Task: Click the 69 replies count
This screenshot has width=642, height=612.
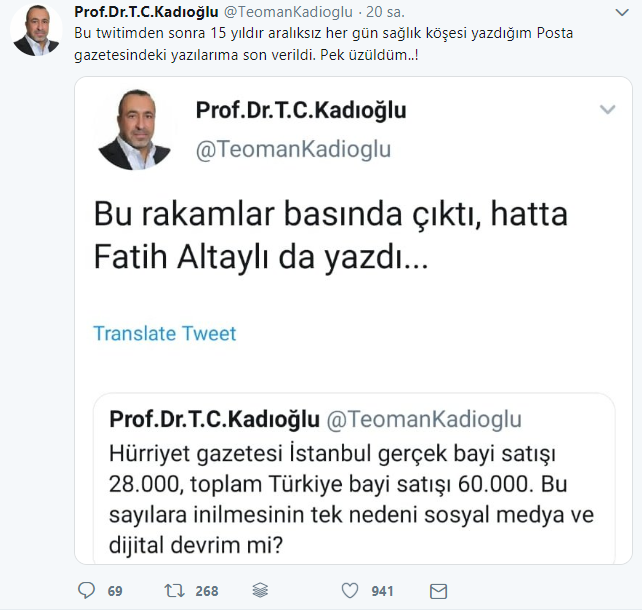Action: click(x=115, y=591)
